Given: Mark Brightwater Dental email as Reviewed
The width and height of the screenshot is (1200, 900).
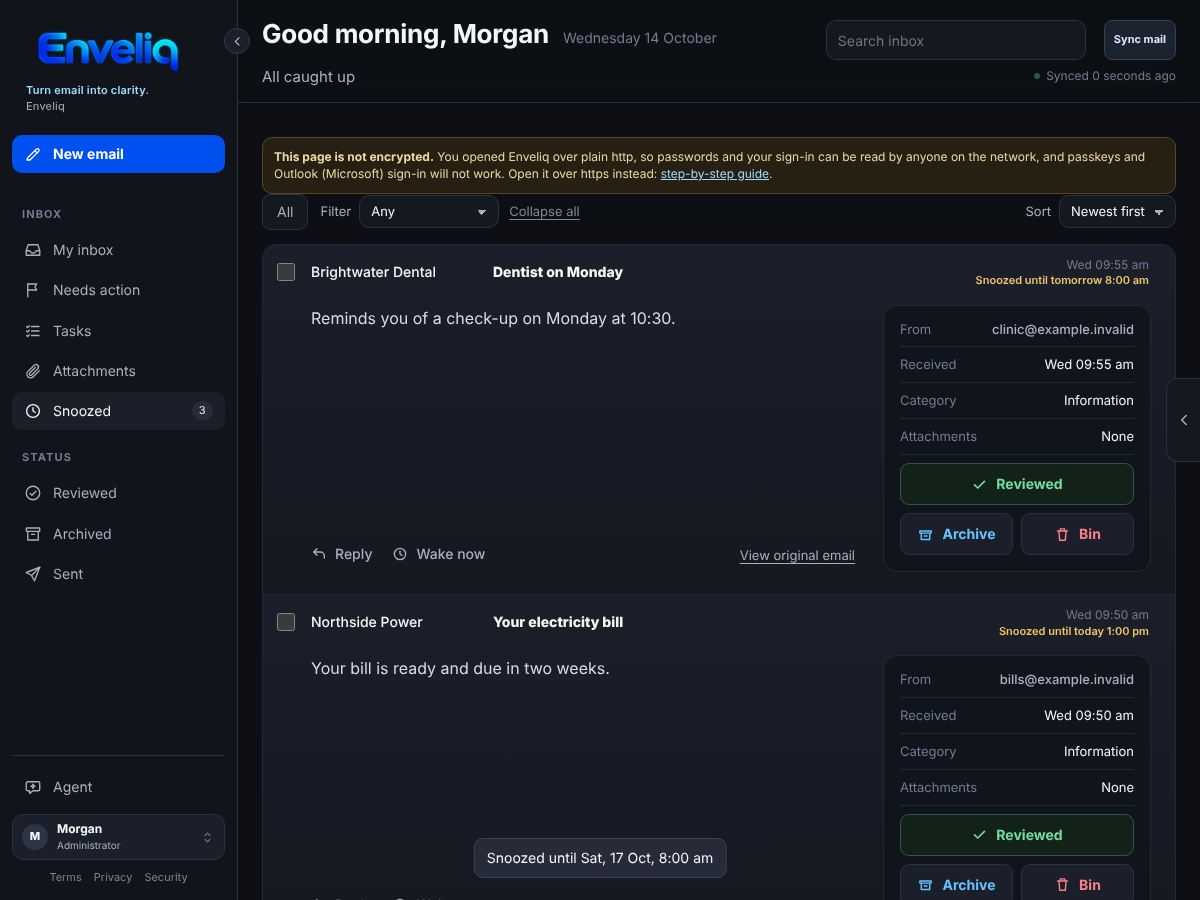Looking at the screenshot, I should click(x=1017, y=484).
